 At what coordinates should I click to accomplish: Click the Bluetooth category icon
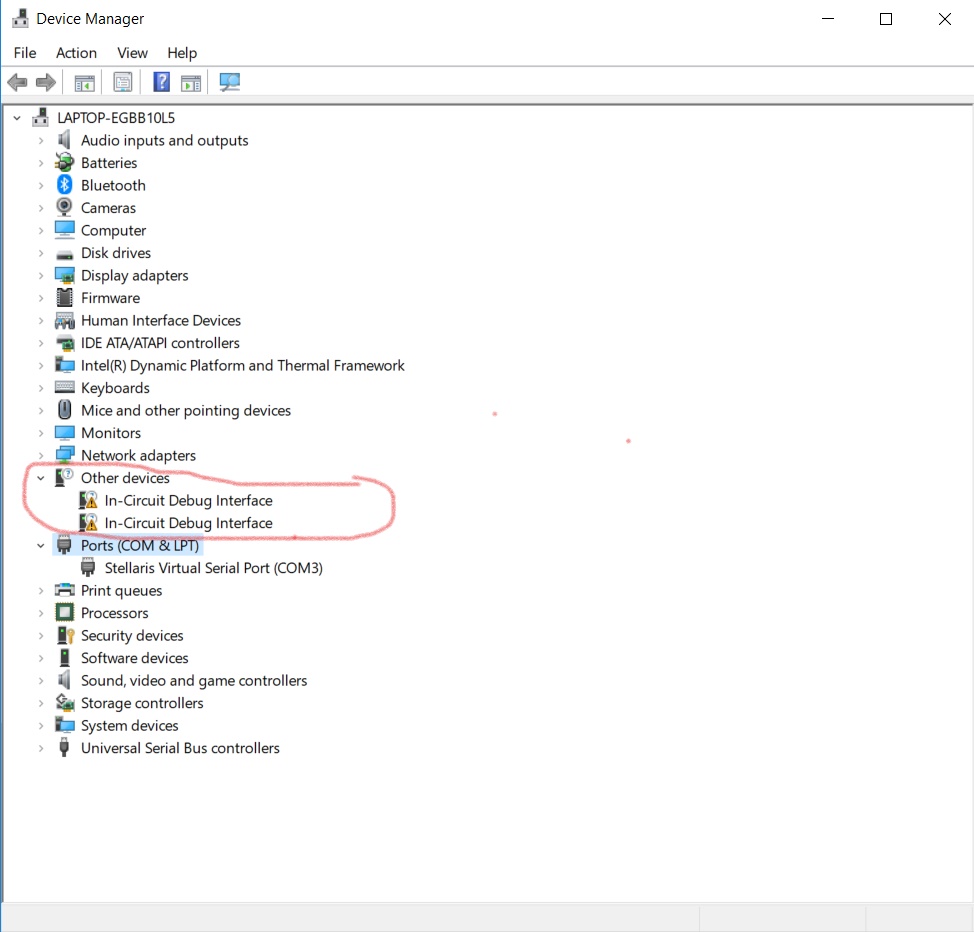65,185
